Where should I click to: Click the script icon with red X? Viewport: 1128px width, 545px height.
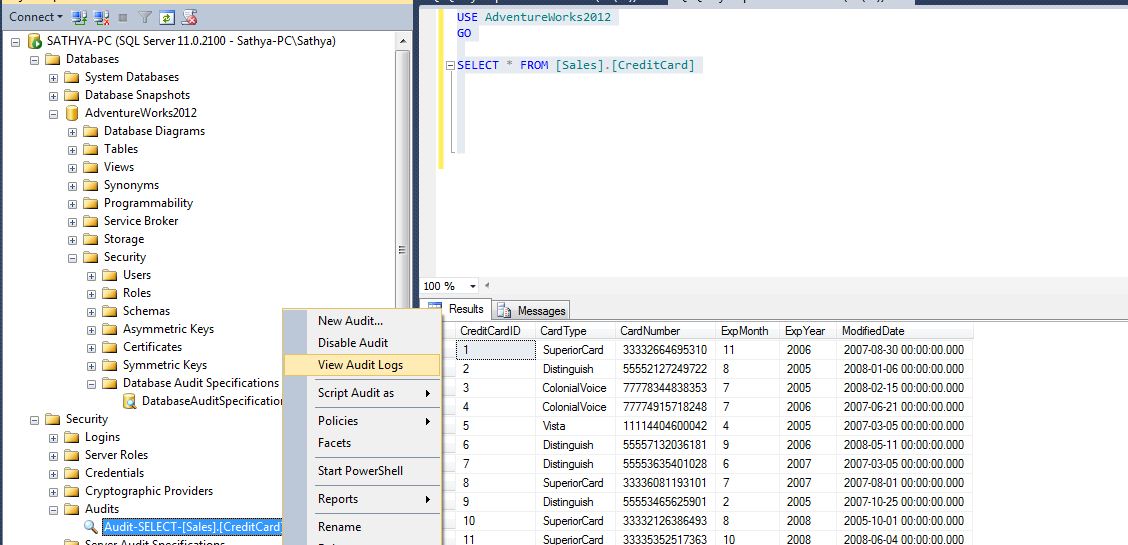[188, 17]
